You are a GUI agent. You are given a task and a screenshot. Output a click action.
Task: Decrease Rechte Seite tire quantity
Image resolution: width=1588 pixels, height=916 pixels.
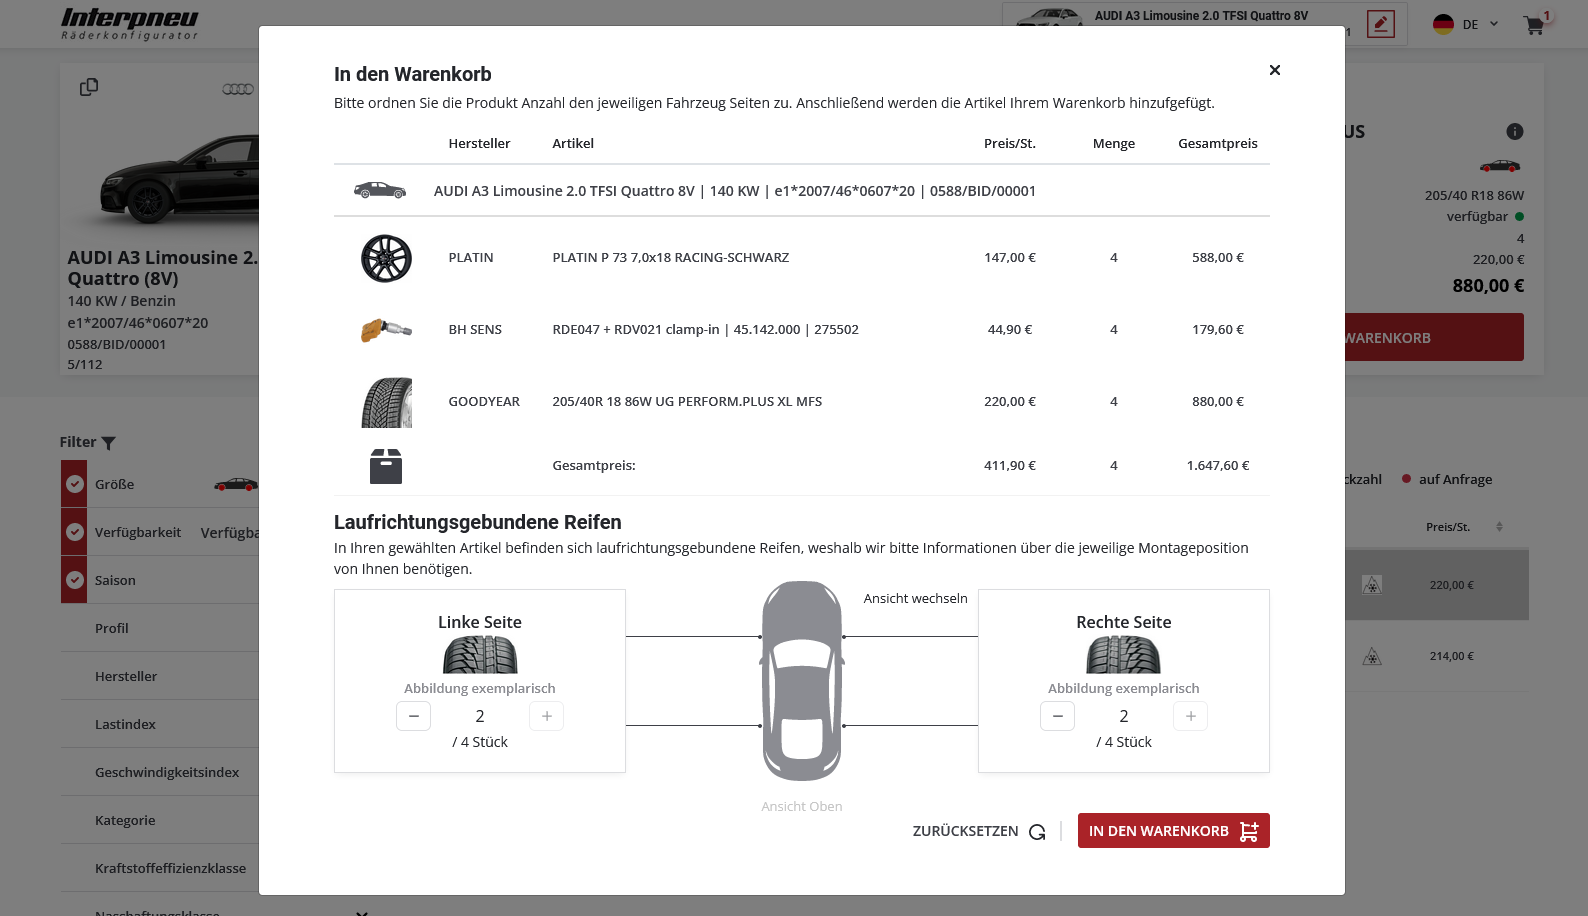(x=1058, y=716)
